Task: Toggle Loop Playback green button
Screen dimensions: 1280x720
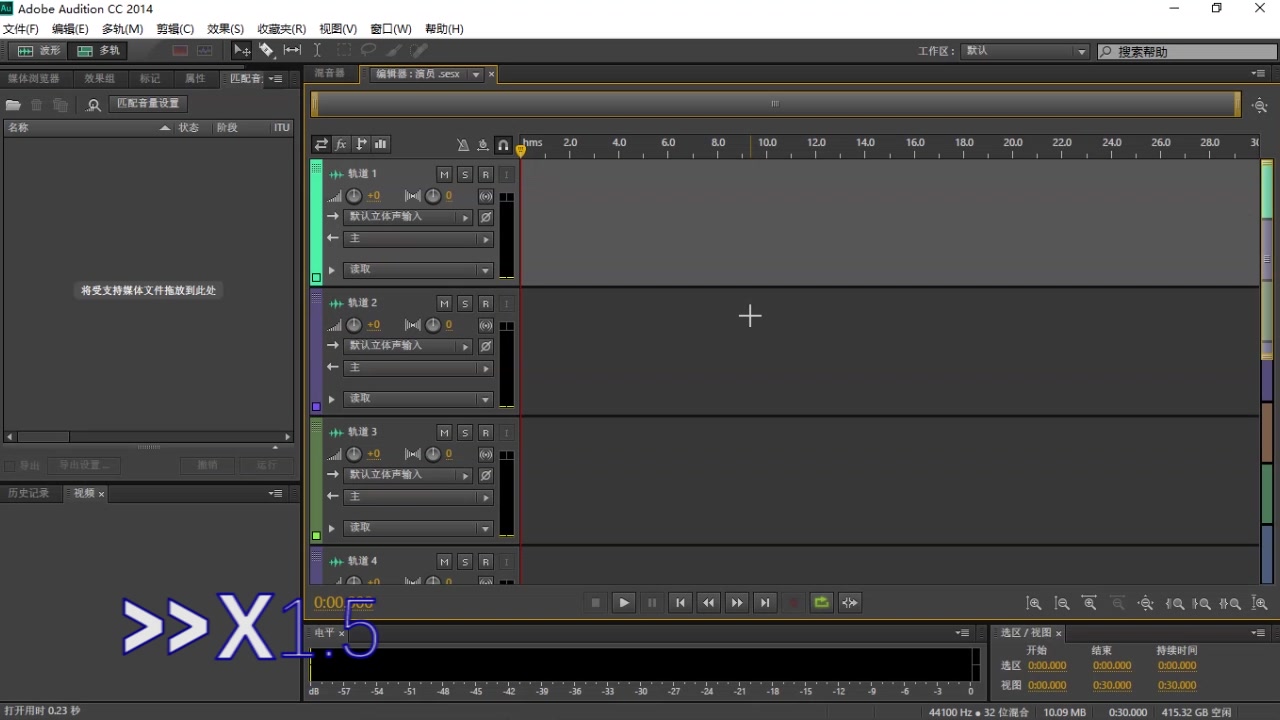Action: [821, 602]
